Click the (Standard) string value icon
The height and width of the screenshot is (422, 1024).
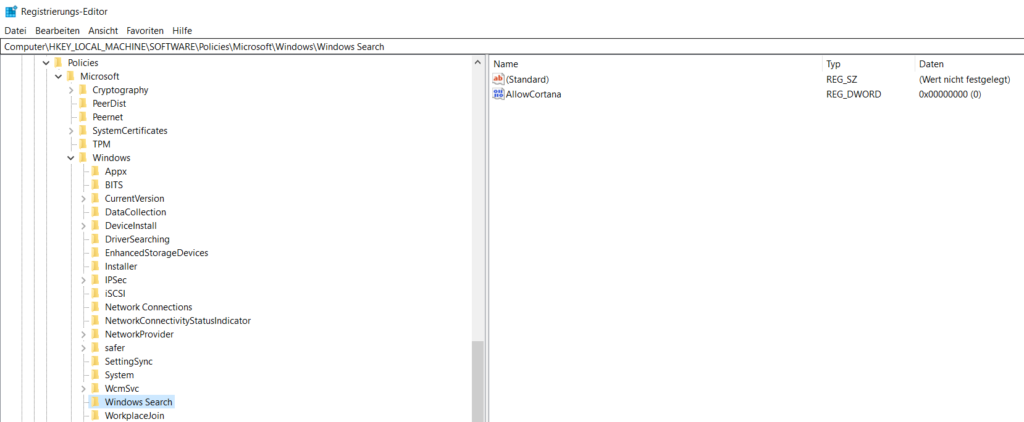pyautogui.click(x=498, y=79)
